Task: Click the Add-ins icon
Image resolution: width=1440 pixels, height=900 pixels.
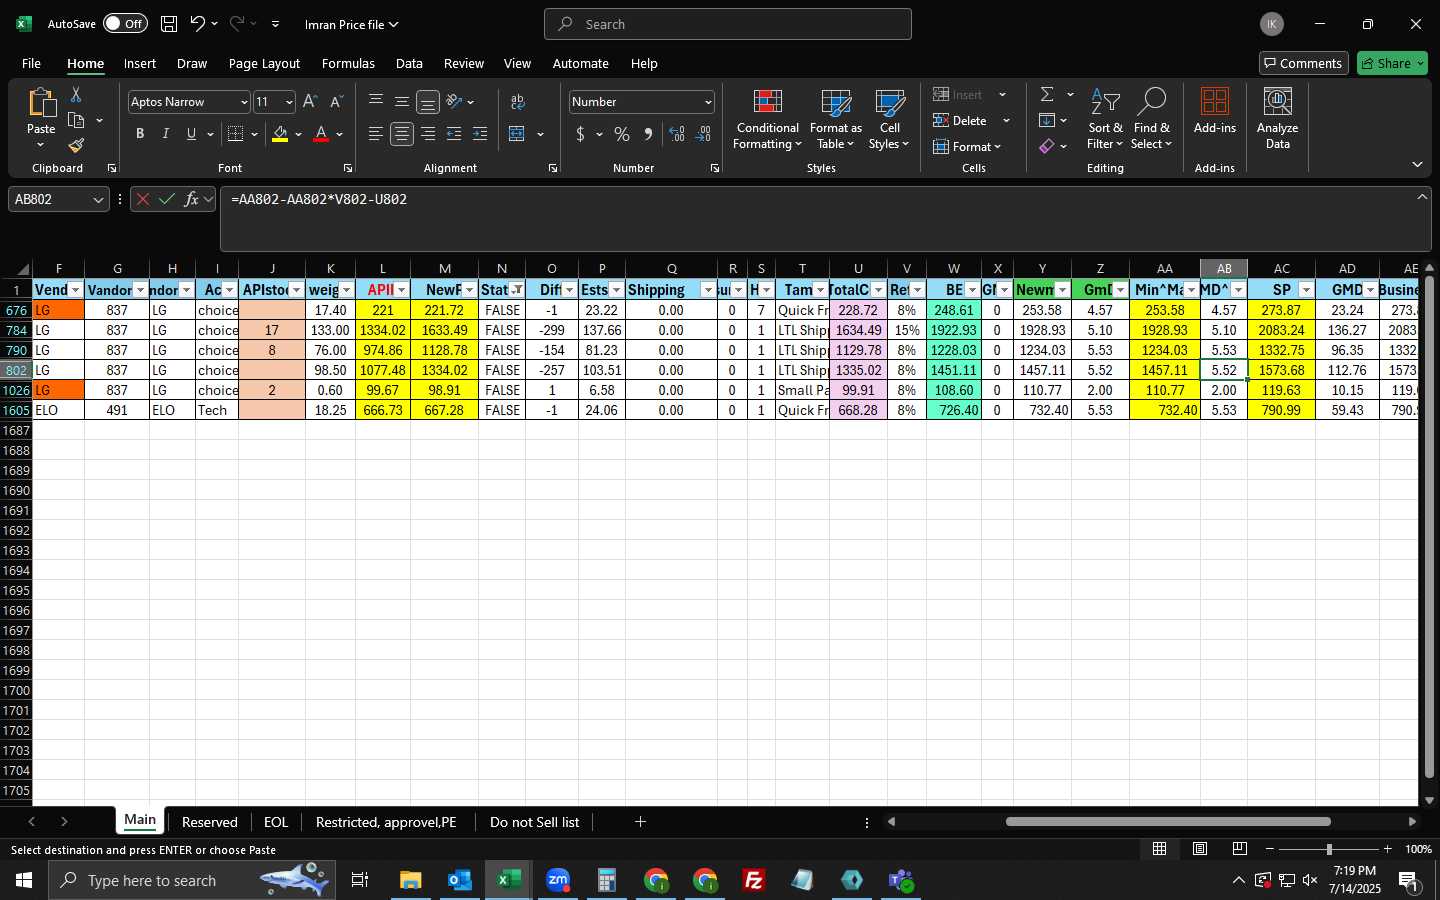Action: pos(1215,111)
